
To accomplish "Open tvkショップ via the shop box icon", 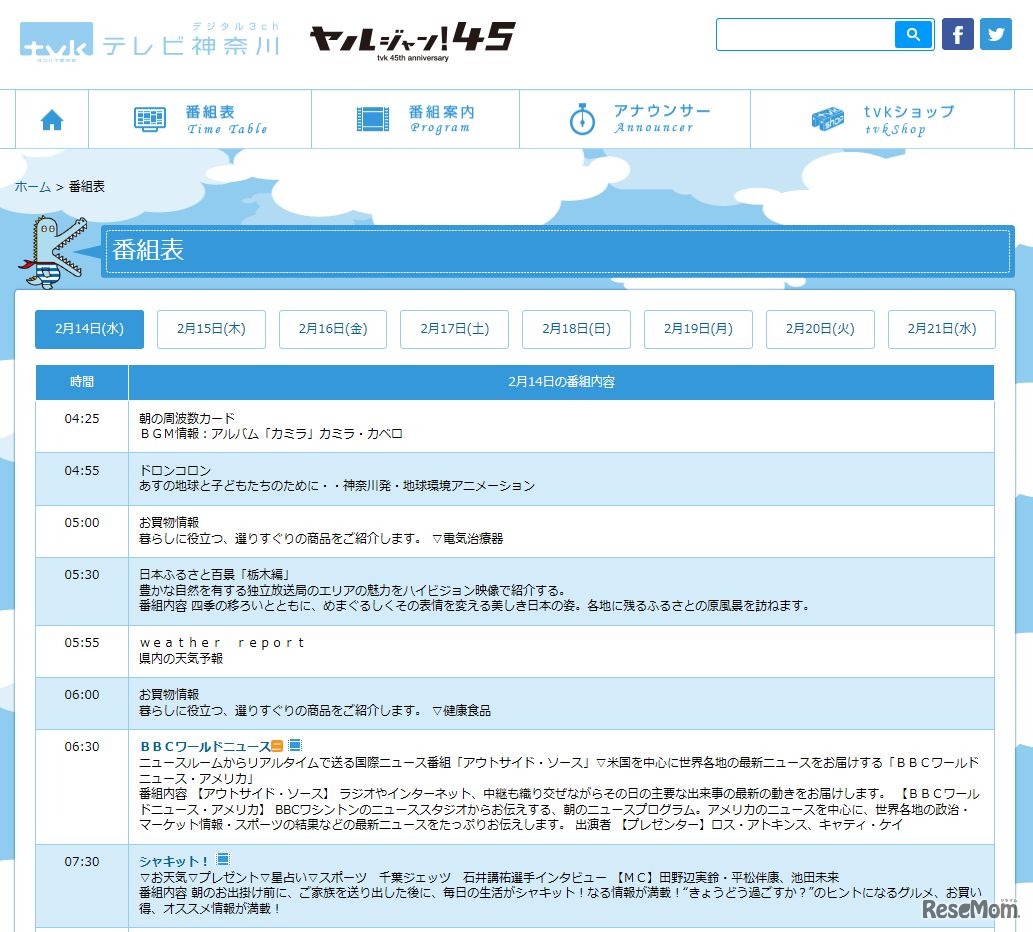I will click(829, 118).
